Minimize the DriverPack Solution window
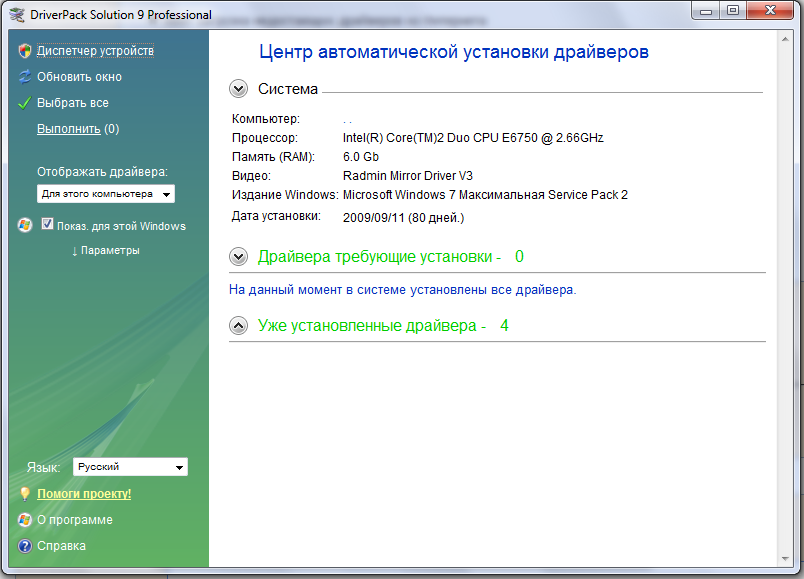 (706, 11)
